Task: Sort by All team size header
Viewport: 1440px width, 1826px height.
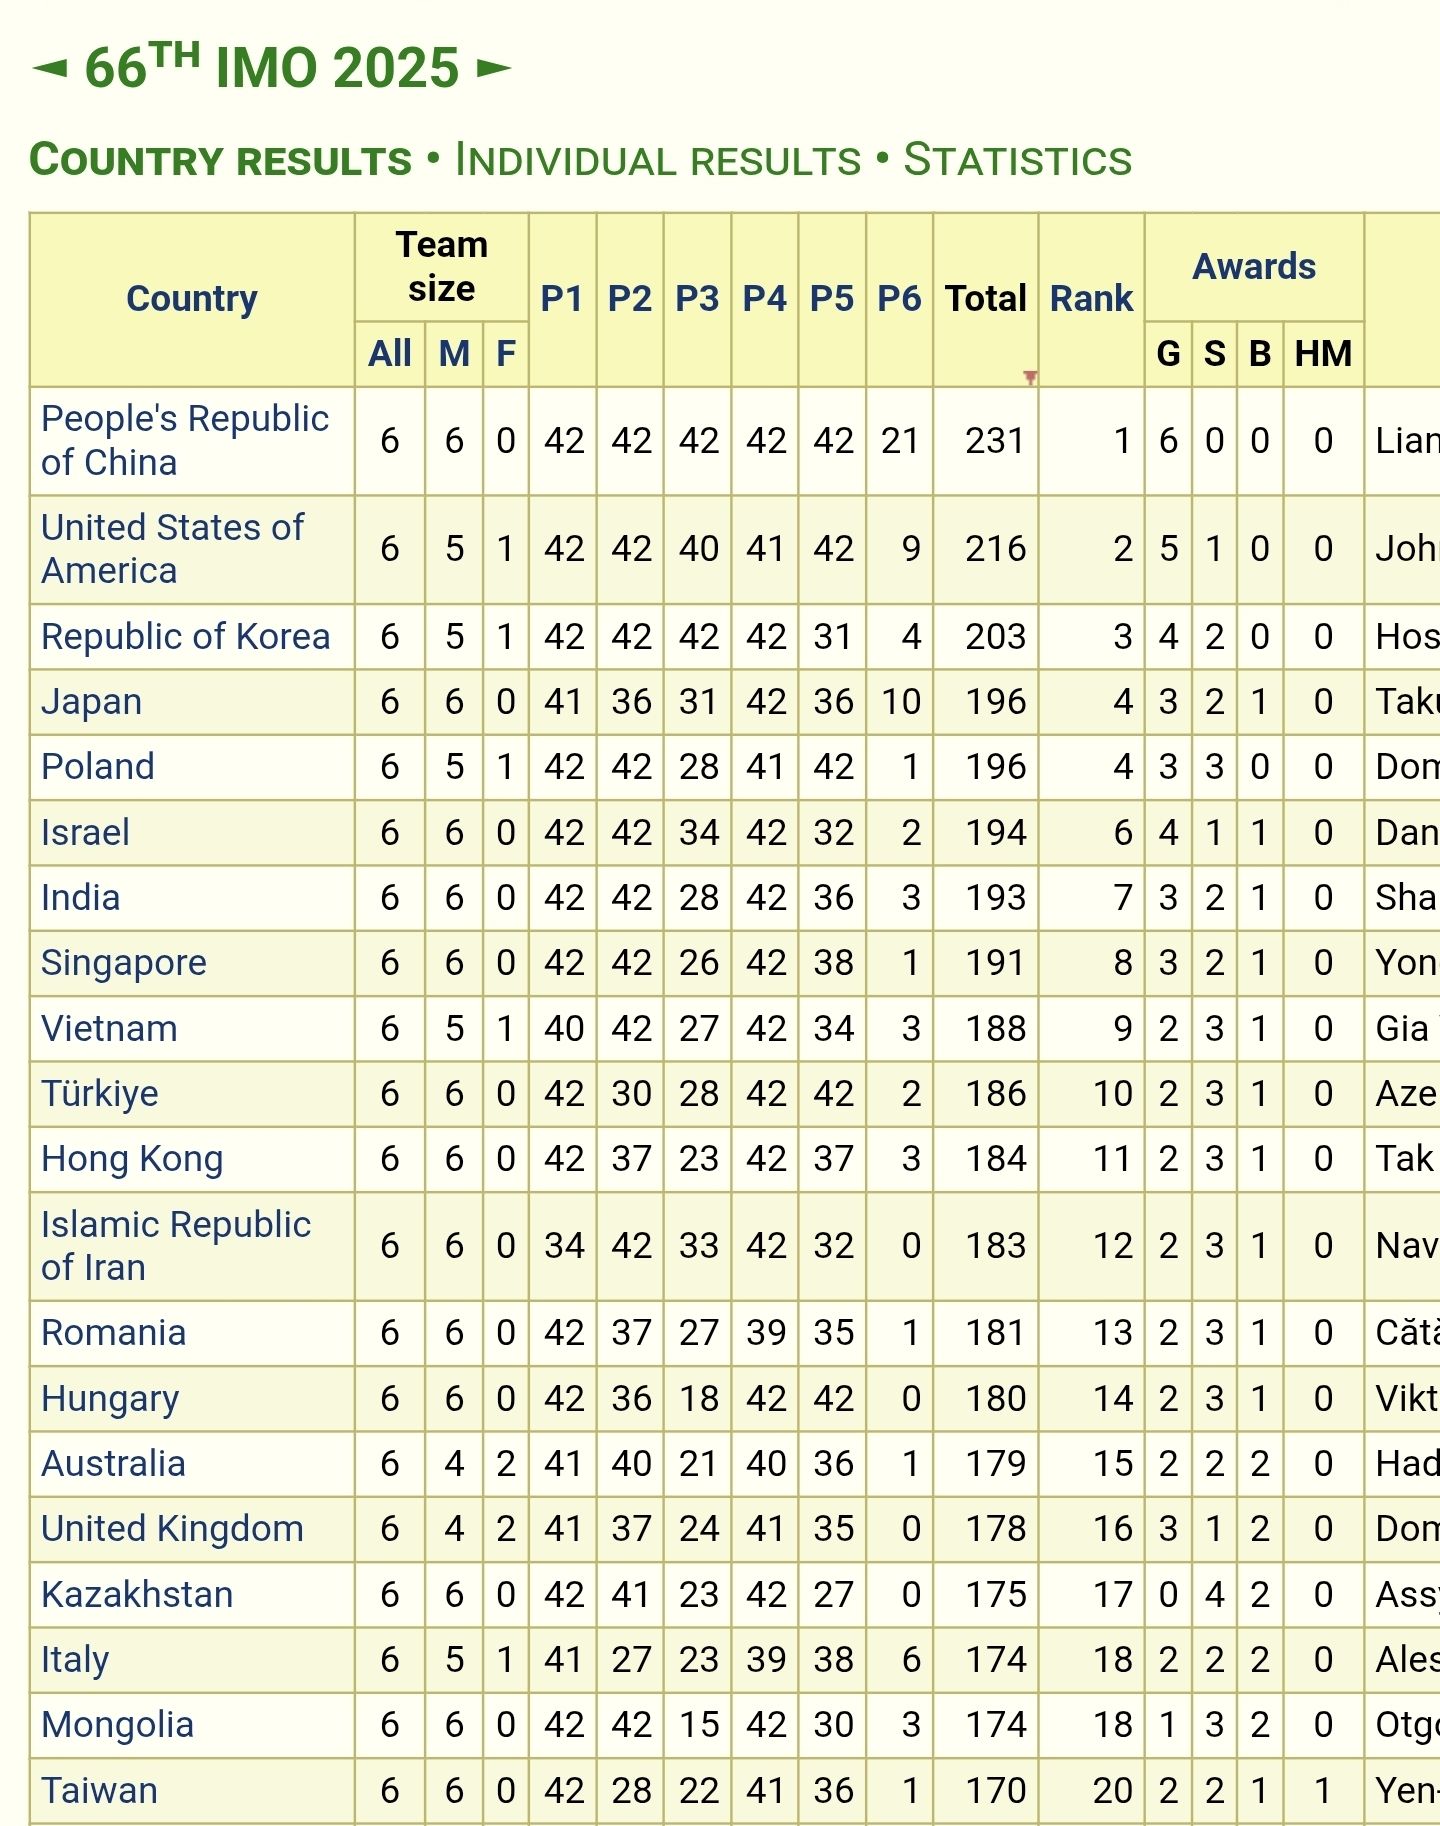Action: (x=389, y=354)
